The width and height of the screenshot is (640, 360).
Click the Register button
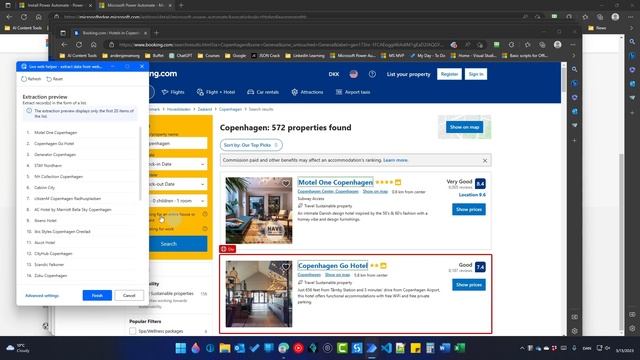[449, 74]
